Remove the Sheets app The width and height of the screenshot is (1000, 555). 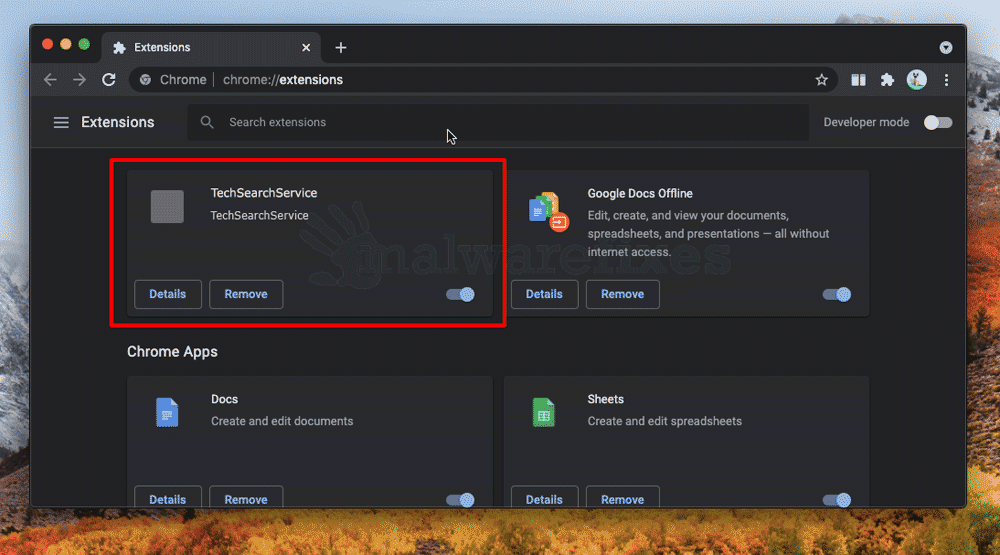(622, 498)
